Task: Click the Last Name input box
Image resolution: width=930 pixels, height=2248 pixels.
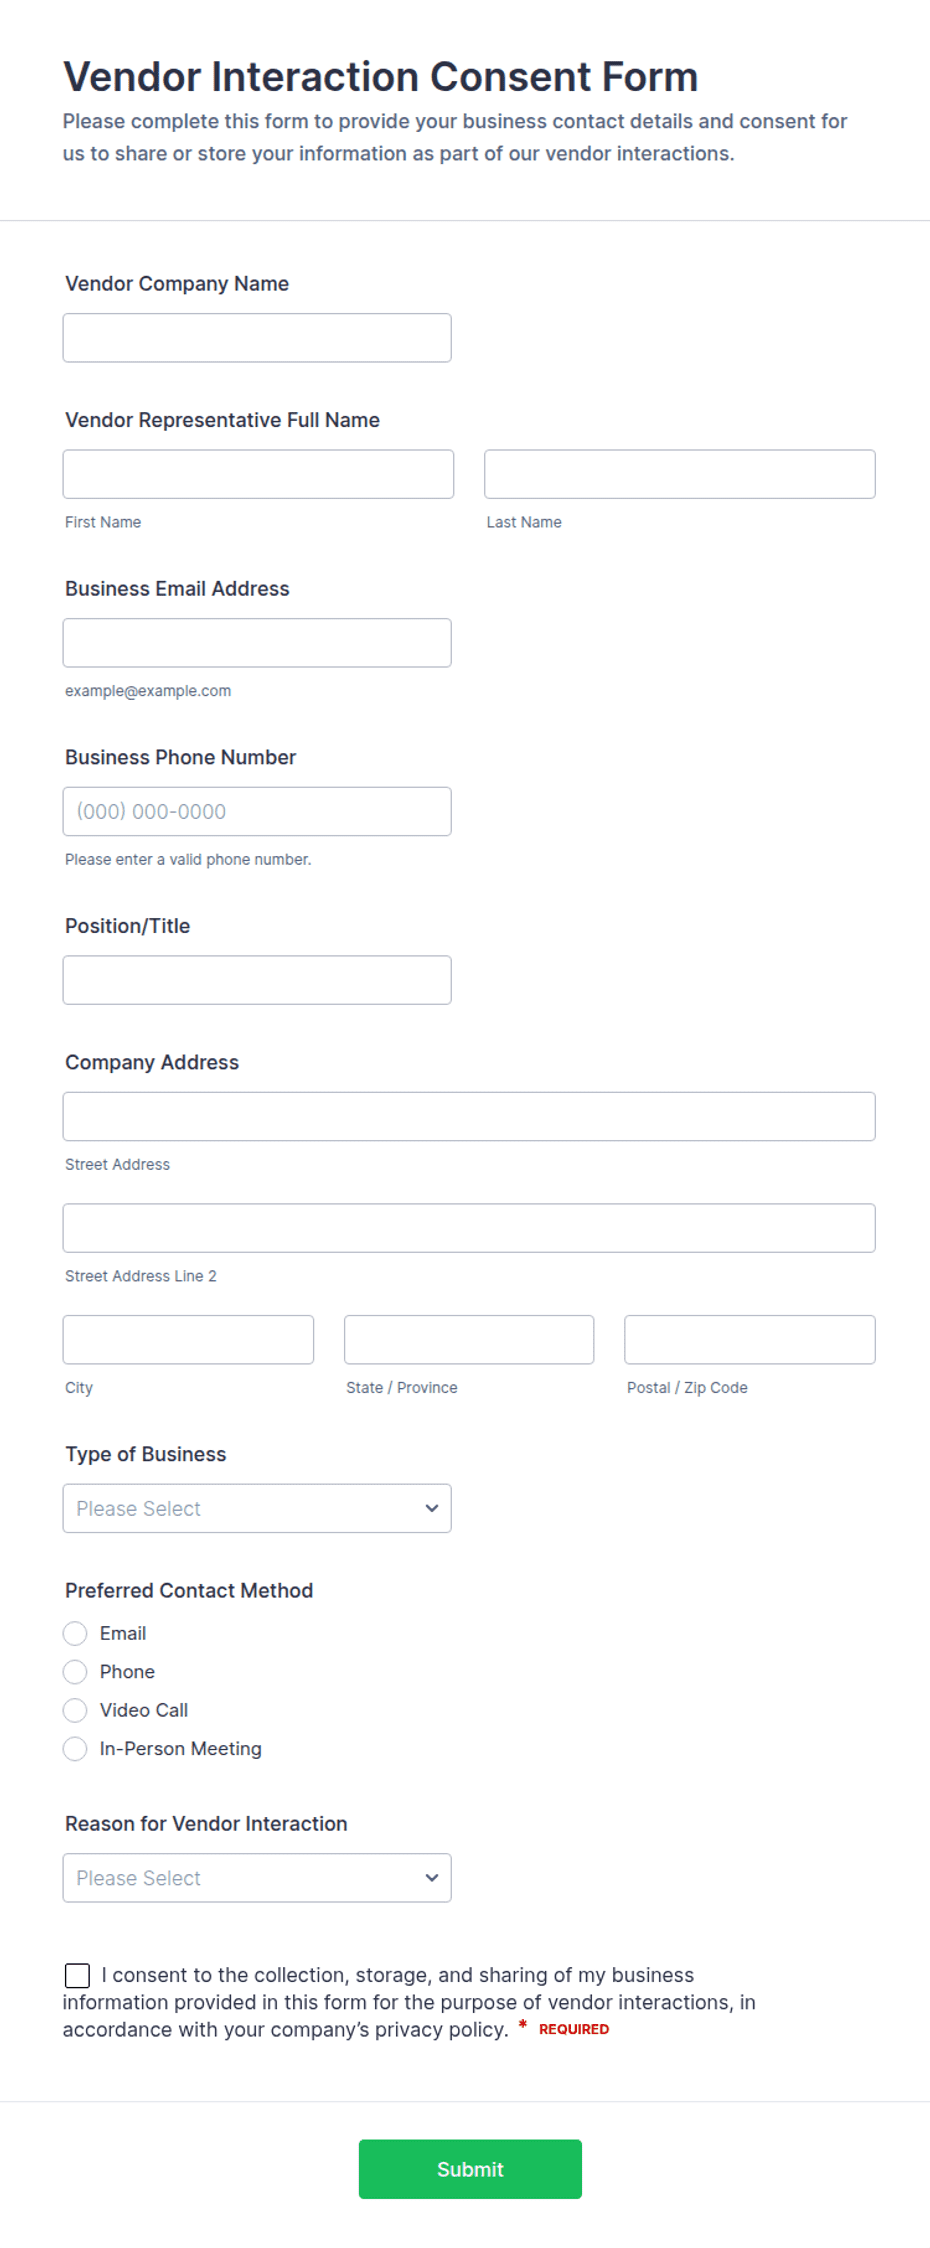Action: coord(680,474)
